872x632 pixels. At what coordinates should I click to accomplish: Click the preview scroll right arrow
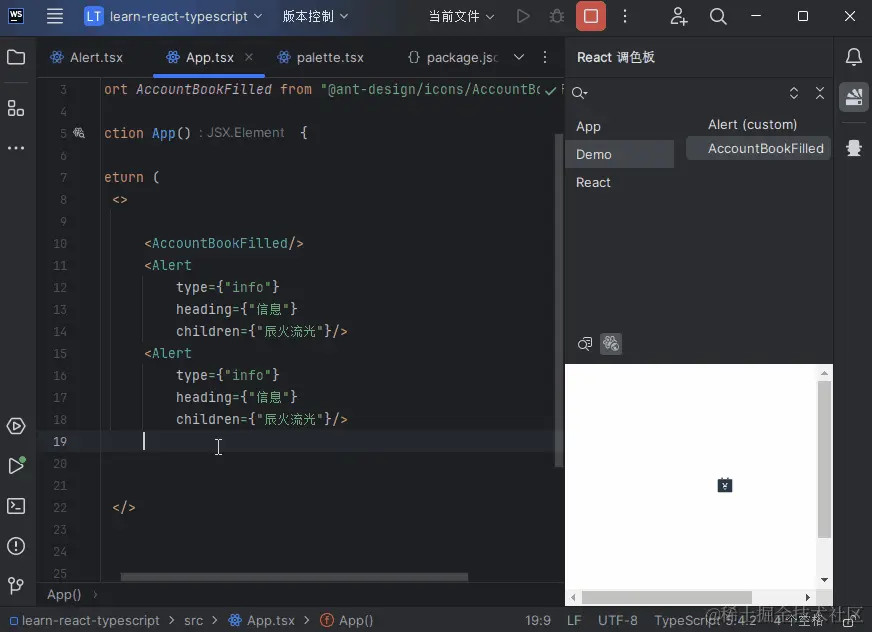[x=807, y=598]
